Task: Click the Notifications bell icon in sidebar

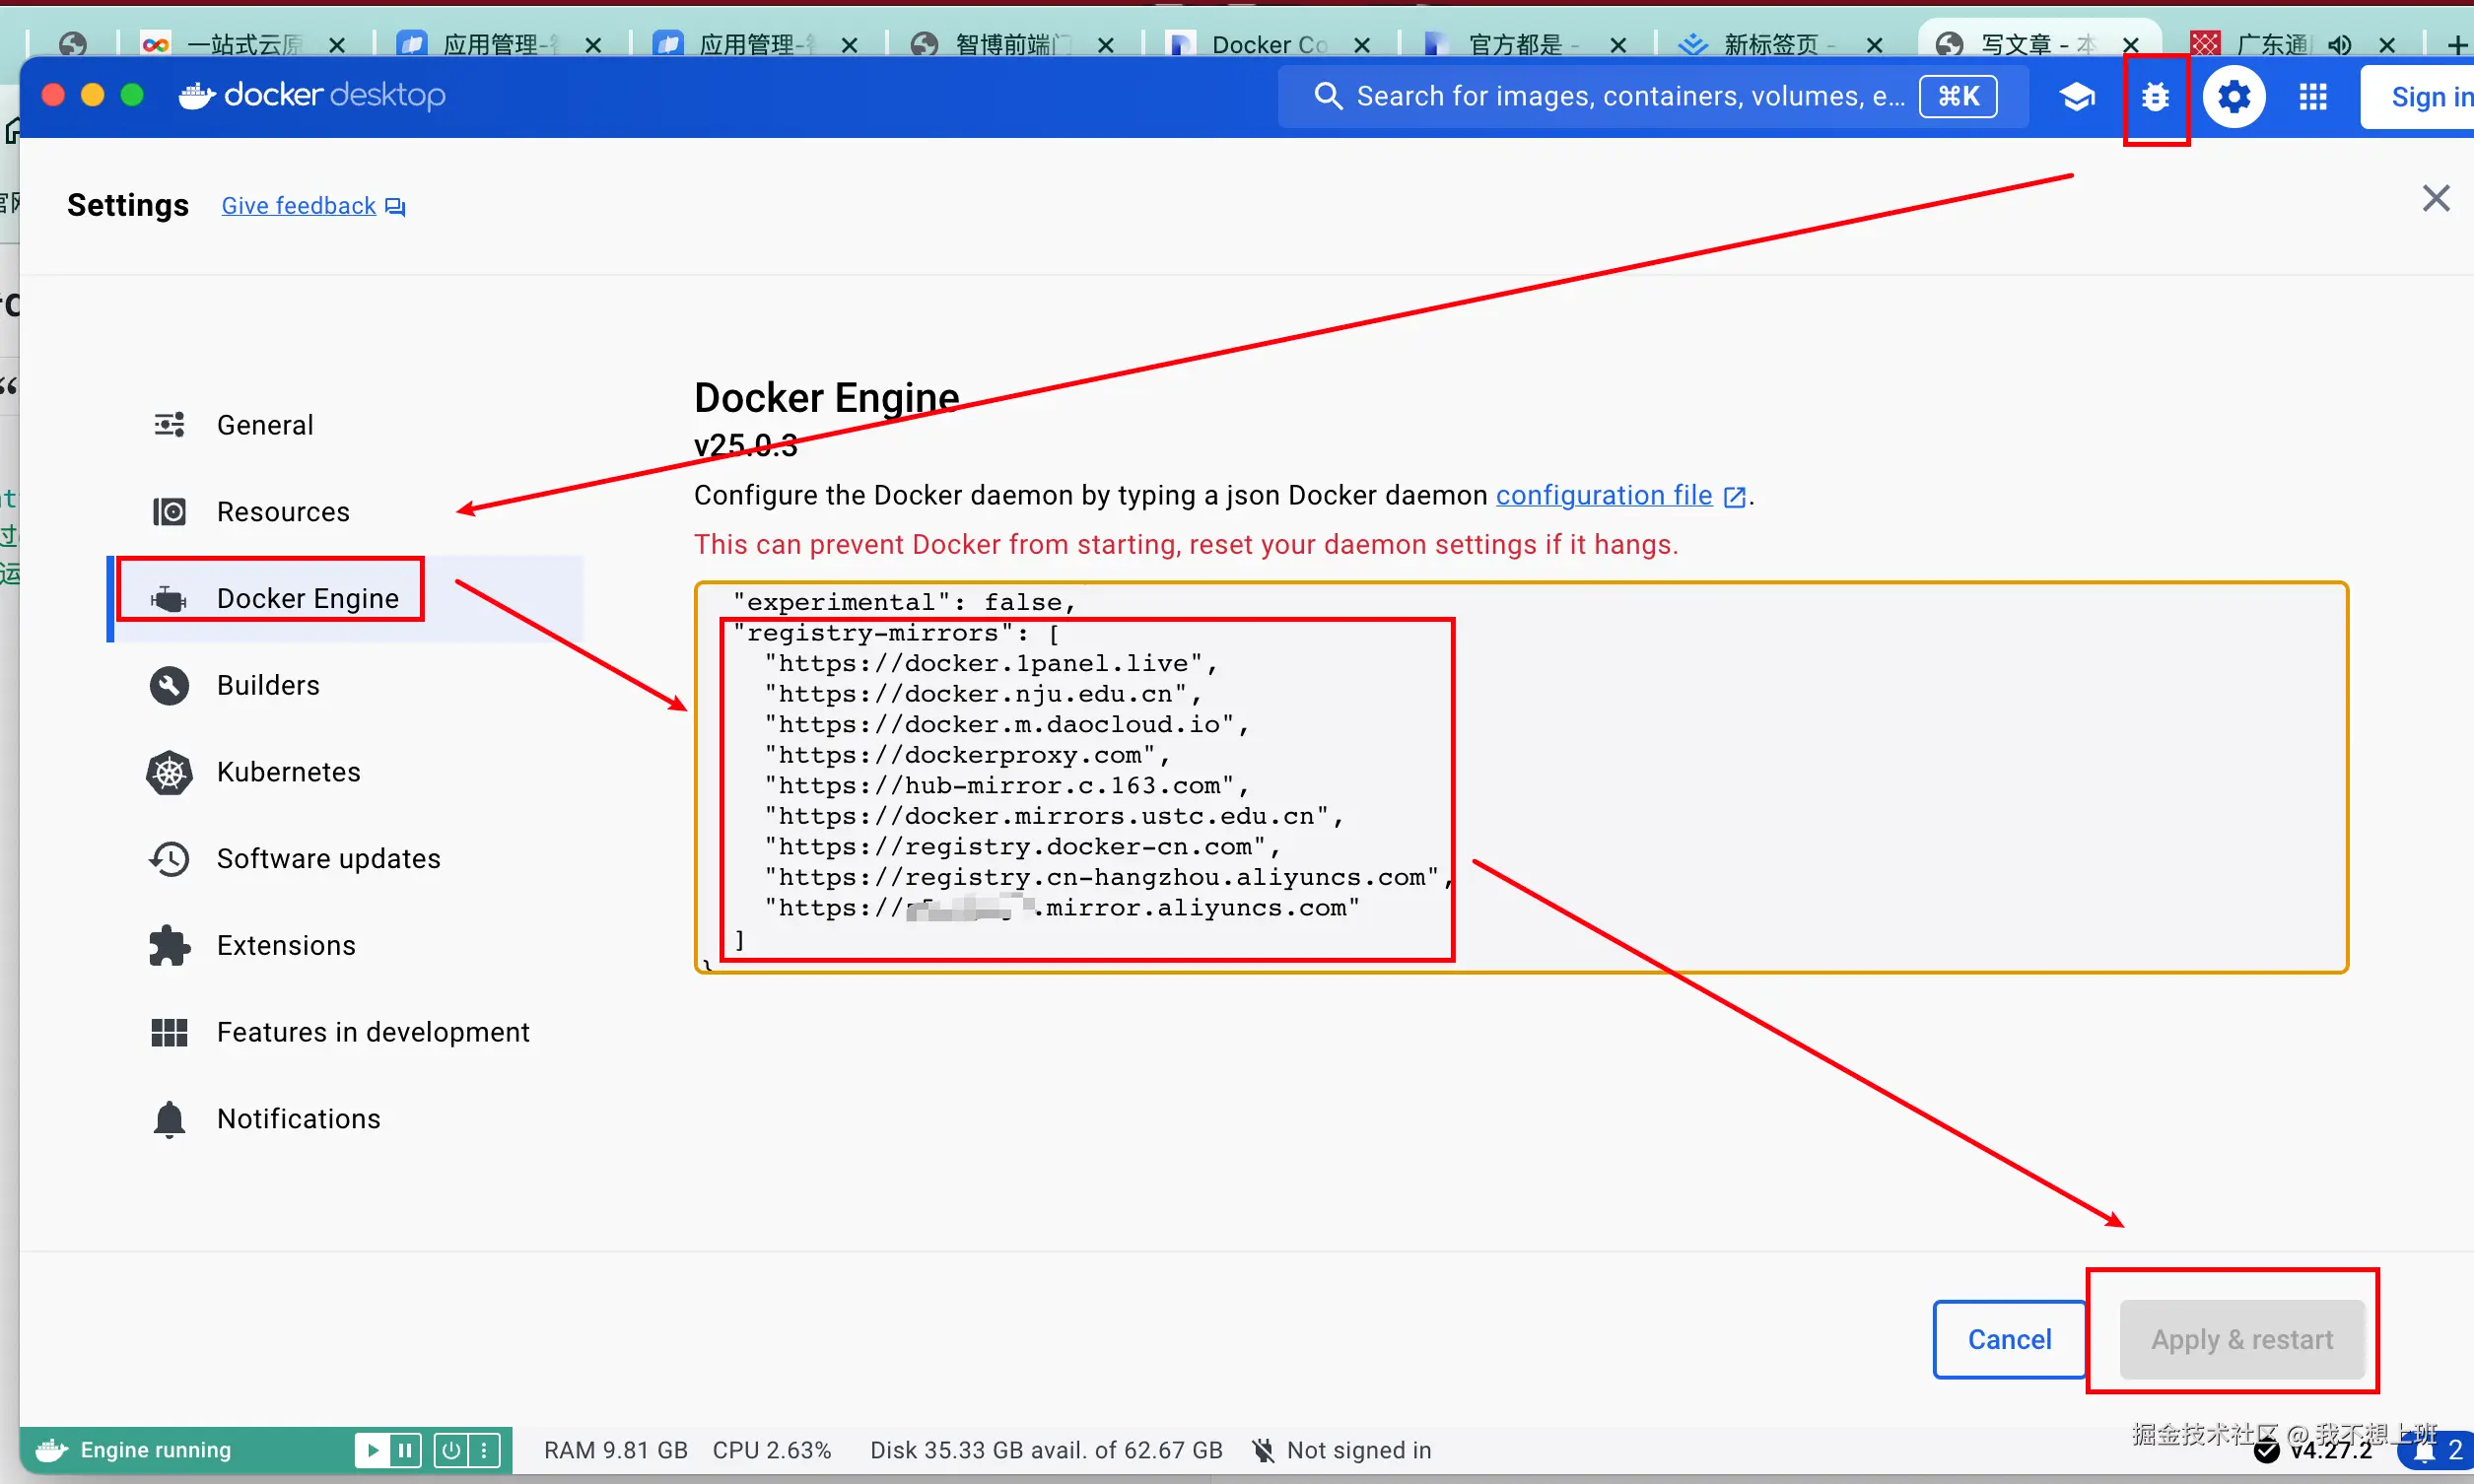Action: point(169,1120)
